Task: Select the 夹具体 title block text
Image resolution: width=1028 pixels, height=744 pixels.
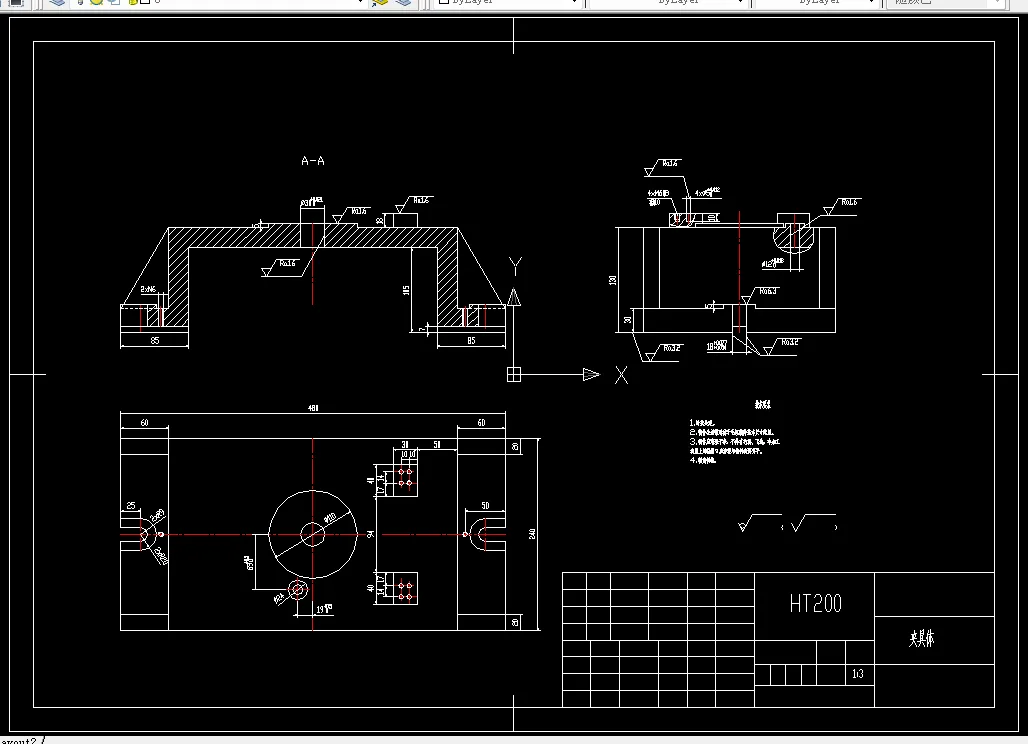Action: (x=921, y=638)
